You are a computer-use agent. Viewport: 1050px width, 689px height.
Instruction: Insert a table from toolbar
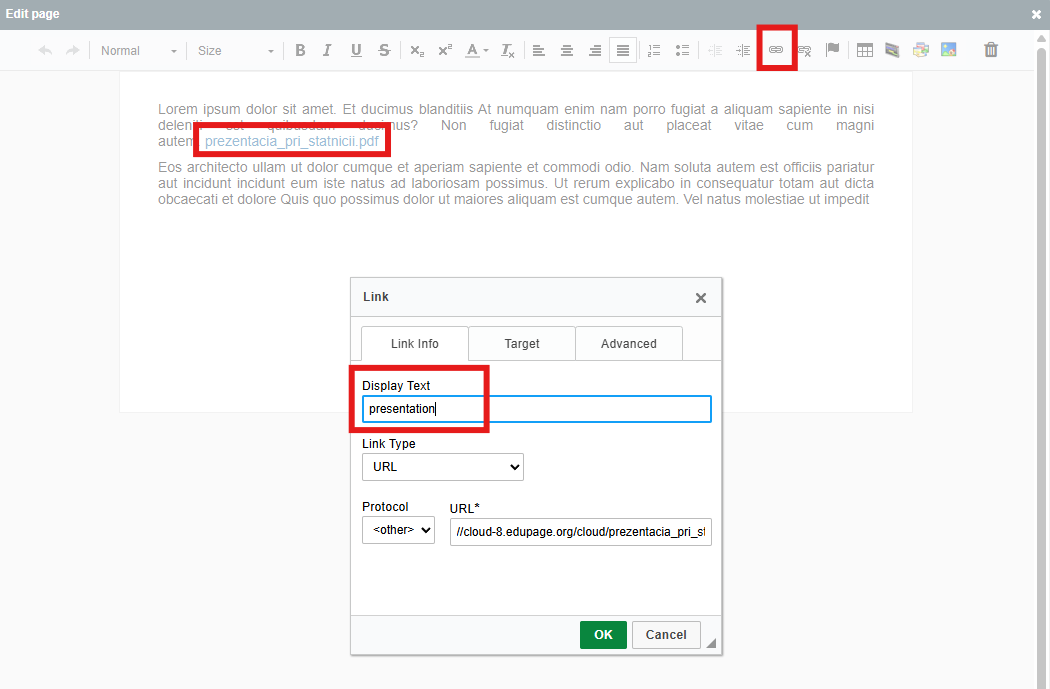865,51
